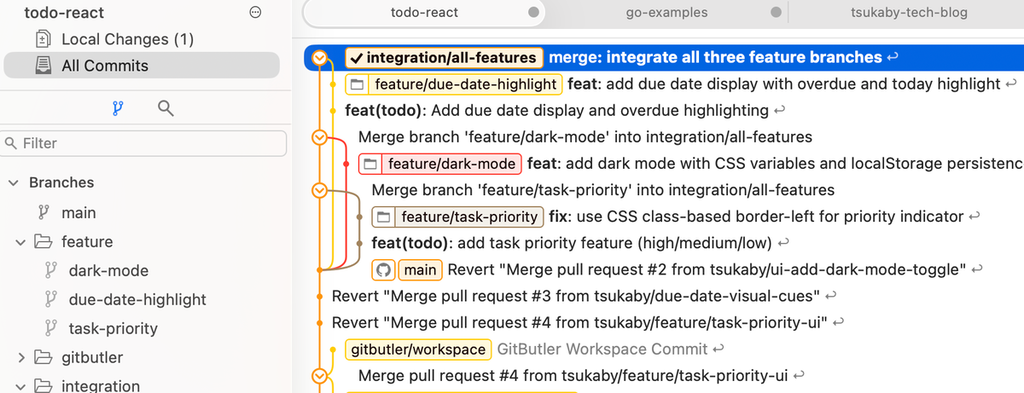Select commit 'merge: integrate all three feature branches'

pos(715,57)
